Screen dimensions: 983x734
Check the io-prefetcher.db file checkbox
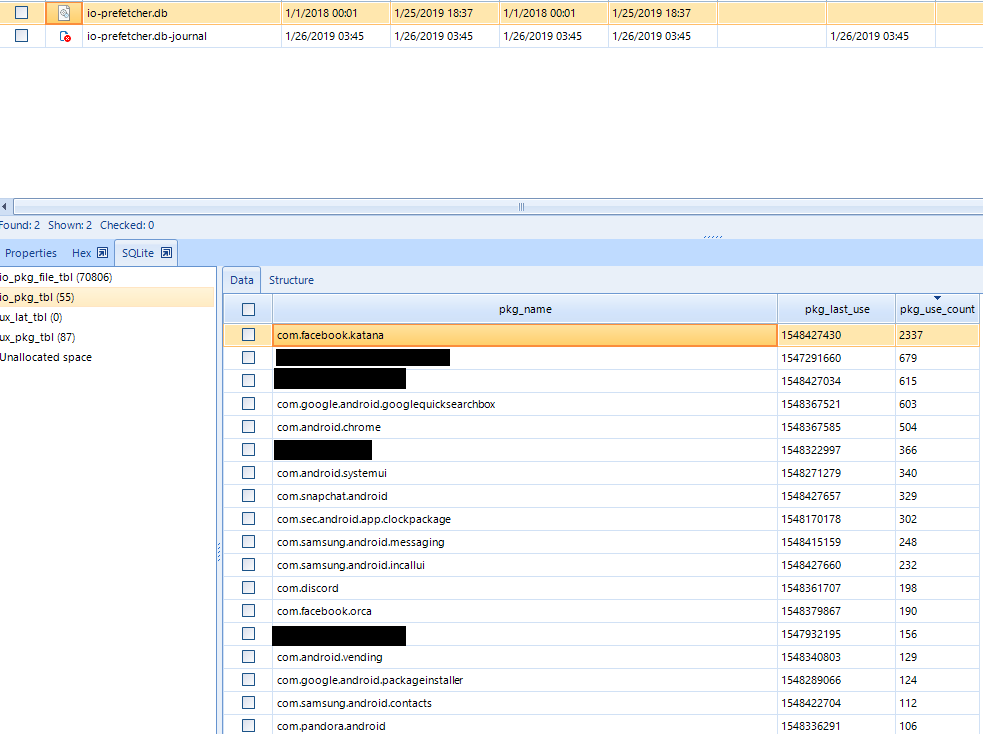tap(21, 12)
